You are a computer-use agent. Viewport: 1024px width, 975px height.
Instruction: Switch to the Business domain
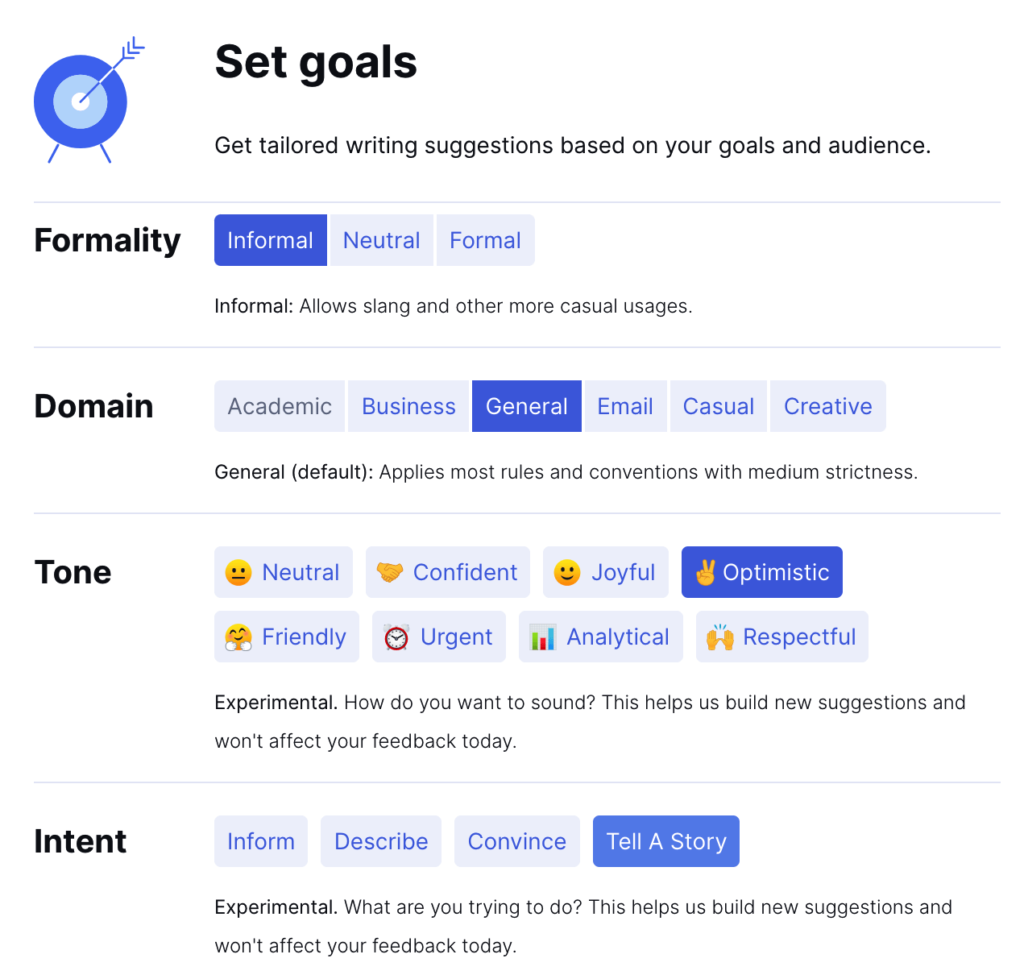click(408, 406)
